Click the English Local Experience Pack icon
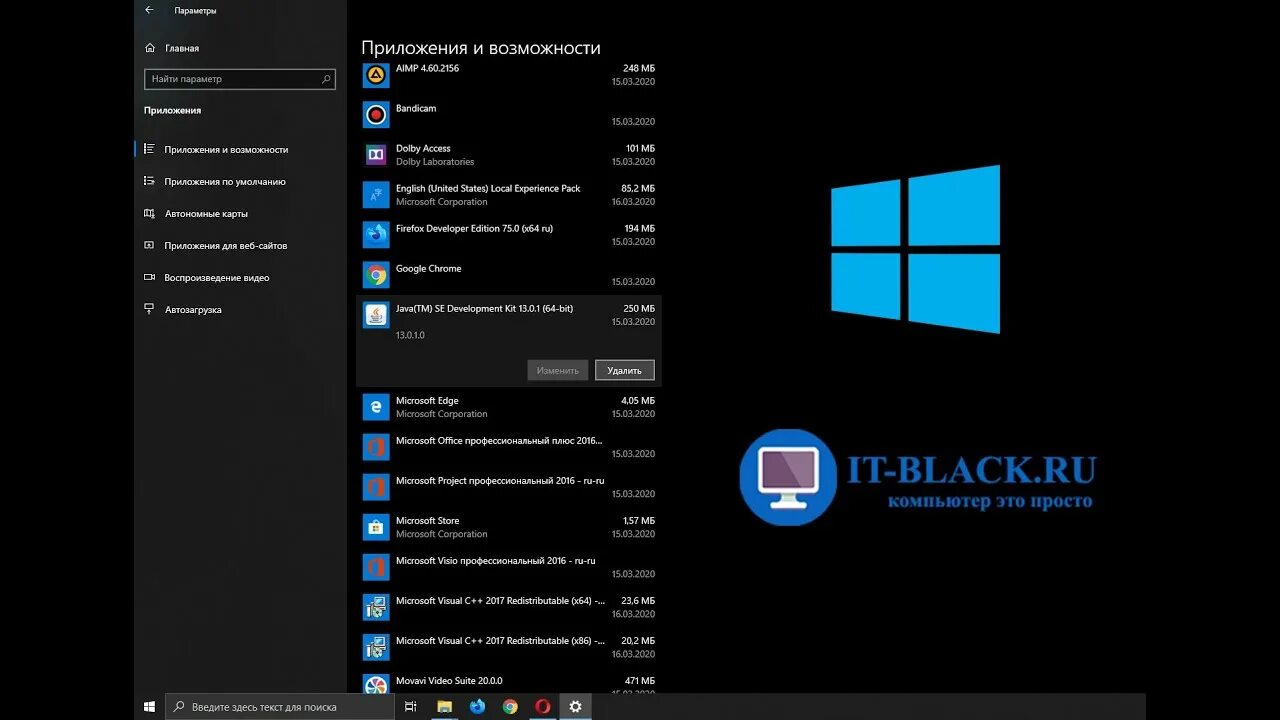Viewport: 1280px width, 720px height. point(376,195)
